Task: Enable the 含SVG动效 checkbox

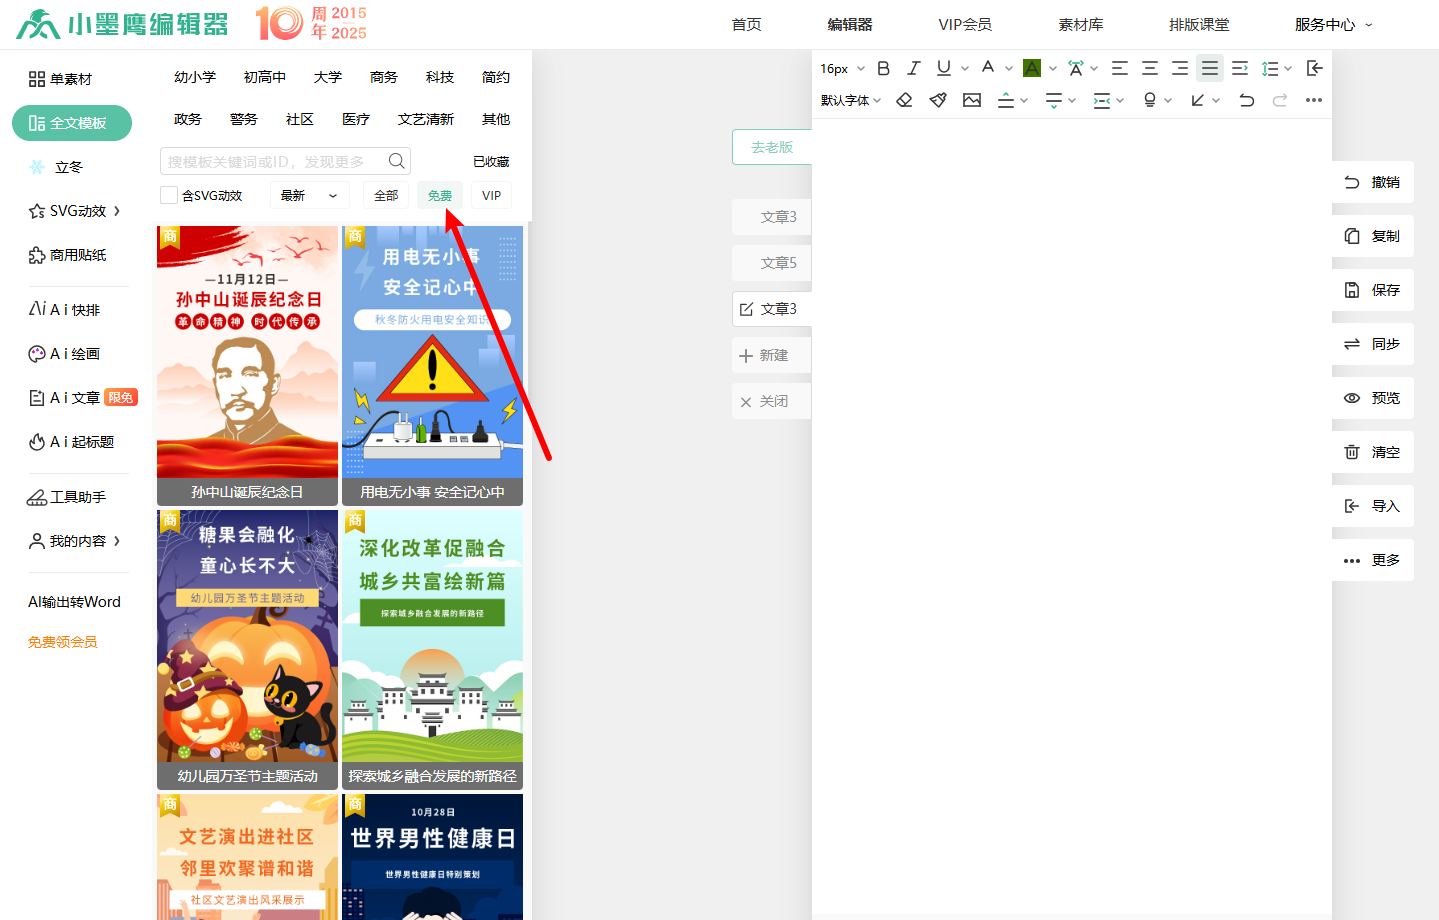Action: [x=169, y=195]
